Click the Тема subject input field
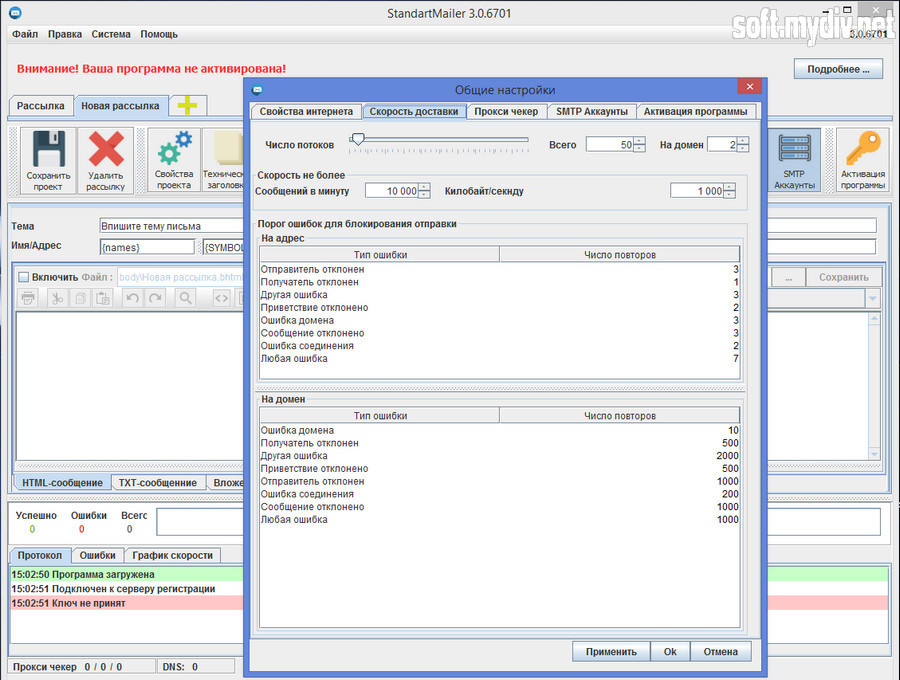The image size is (900, 680). tap(172, 226)
